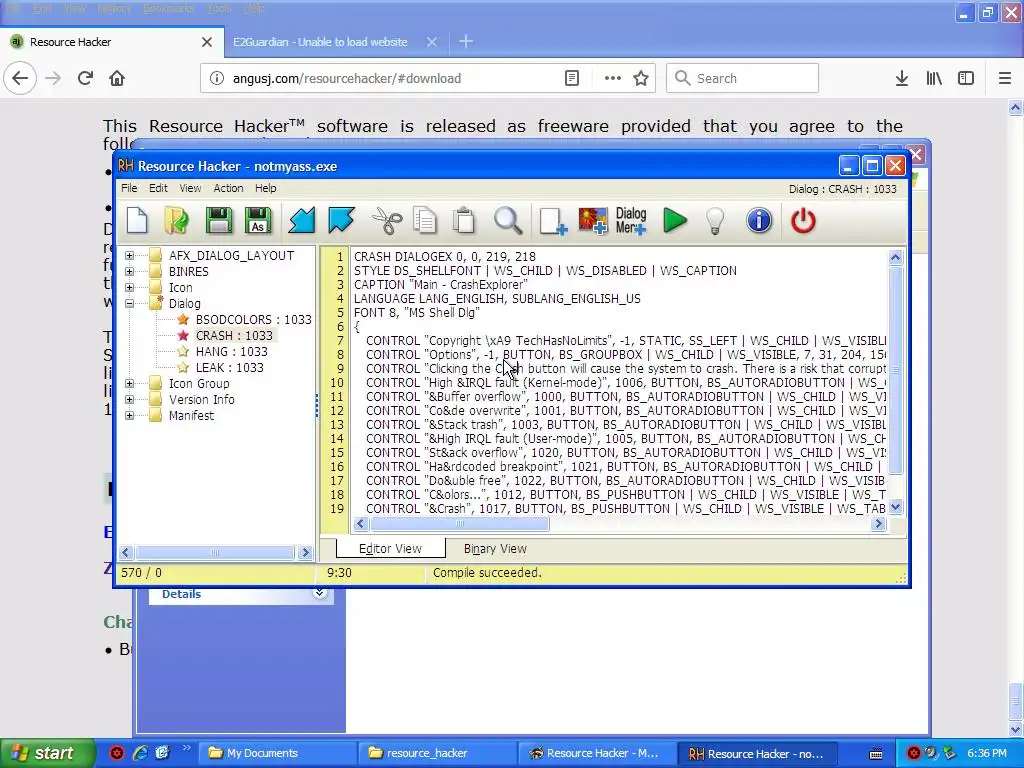
Task: Select BSODCOLORS : 1033 dialog resource
Action: click(253, 319)
